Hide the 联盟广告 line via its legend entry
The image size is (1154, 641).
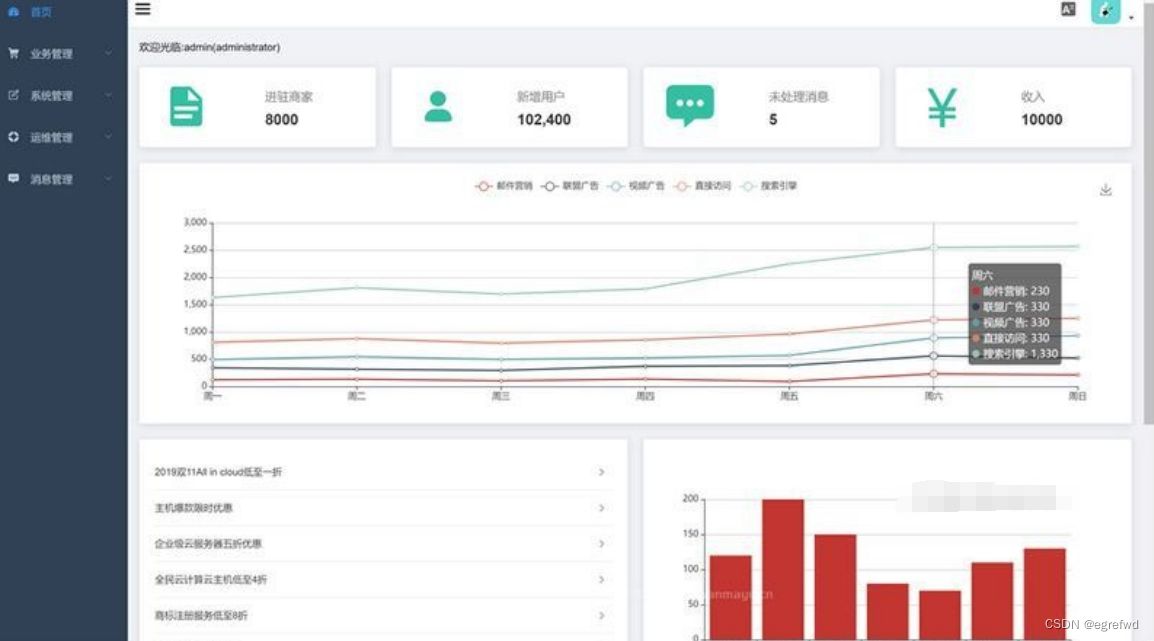pos(569,186)
